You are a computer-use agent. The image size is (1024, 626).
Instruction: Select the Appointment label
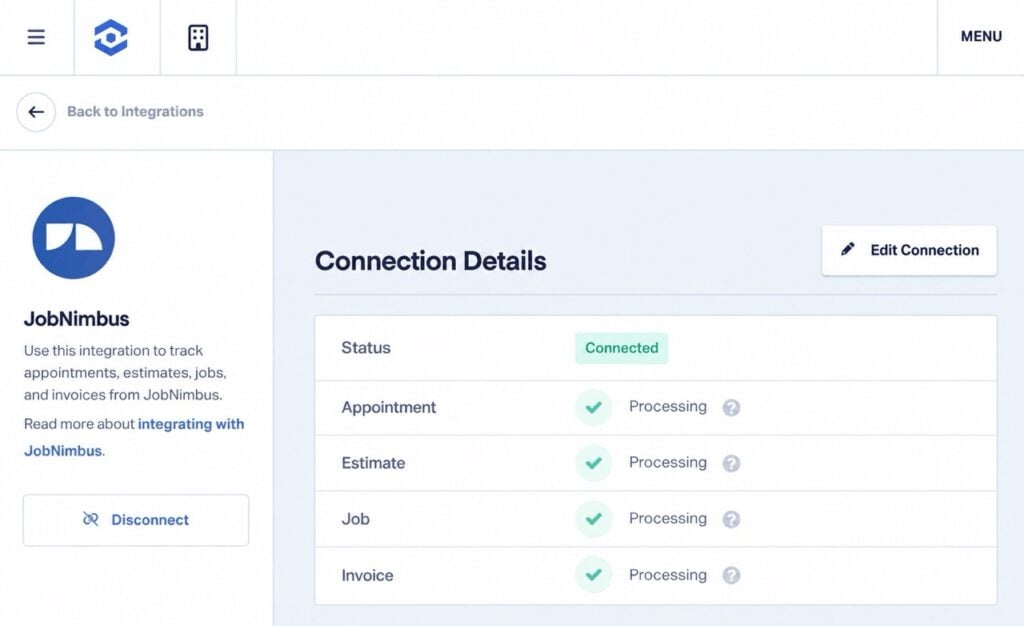(389, 407)
